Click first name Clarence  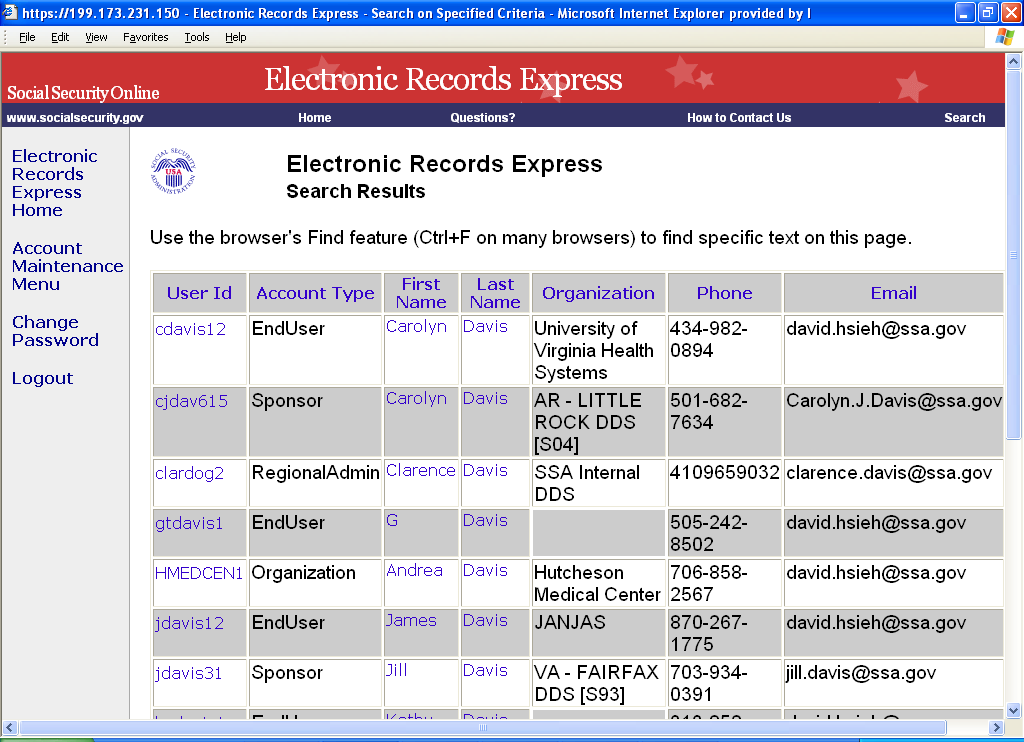(421, 470)
